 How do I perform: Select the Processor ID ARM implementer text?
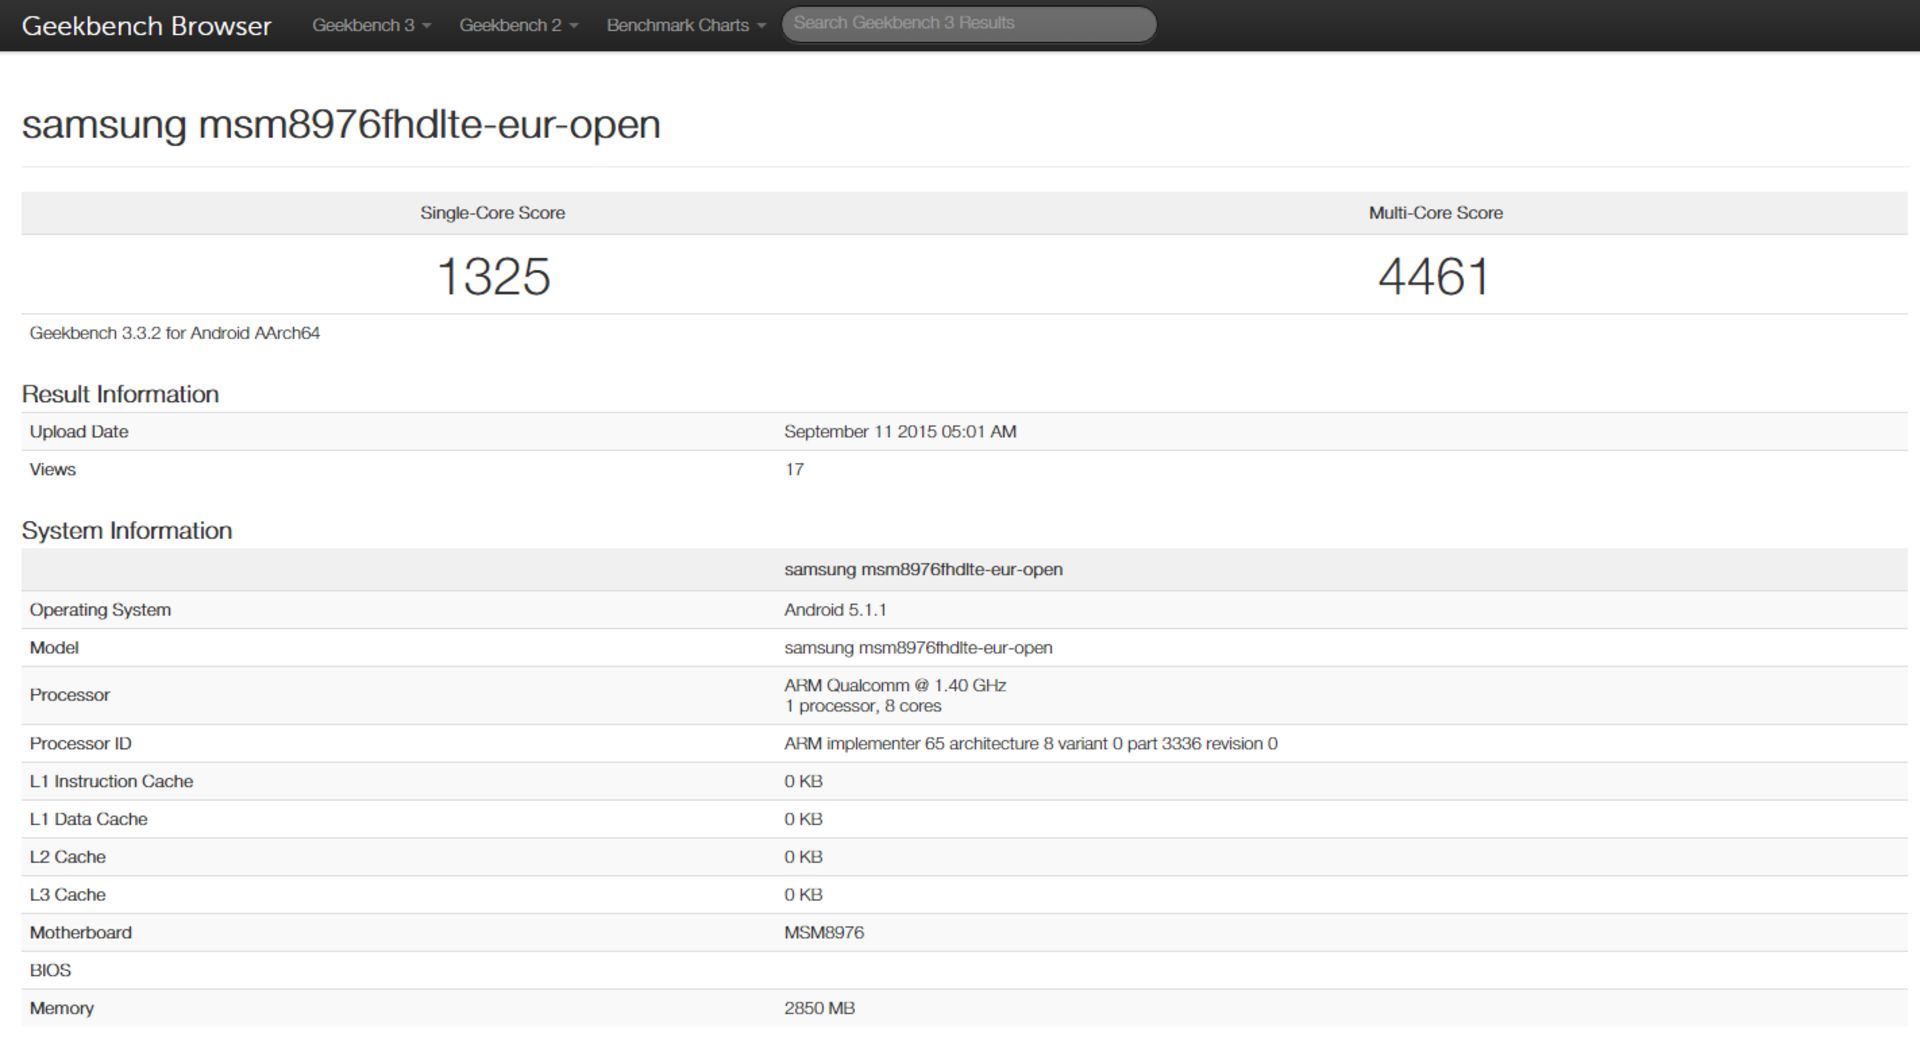coord(1030,744)
